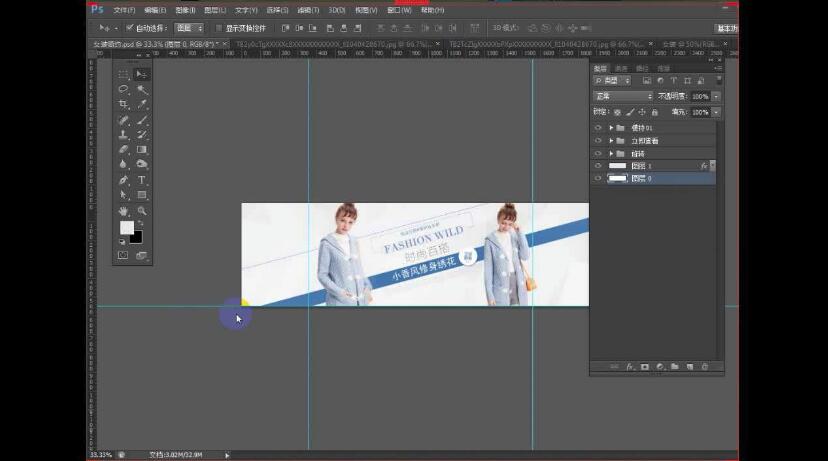This screenshot has height=461, width=828.
Task: Select the Lasso tool
Action: click(123, 89)
